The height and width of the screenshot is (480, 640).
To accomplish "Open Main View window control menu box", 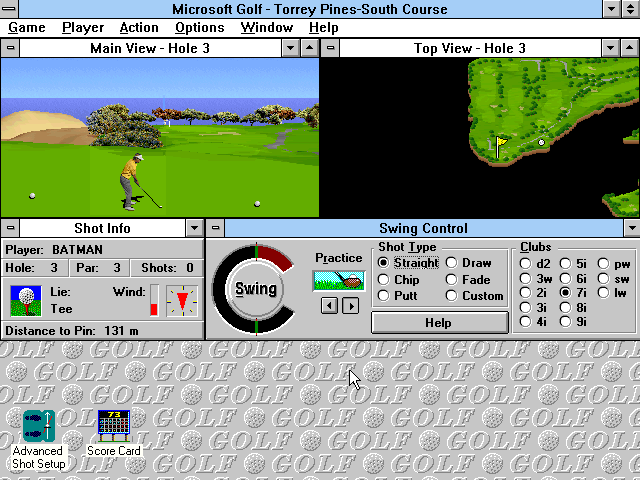I will tap(10, 48).
